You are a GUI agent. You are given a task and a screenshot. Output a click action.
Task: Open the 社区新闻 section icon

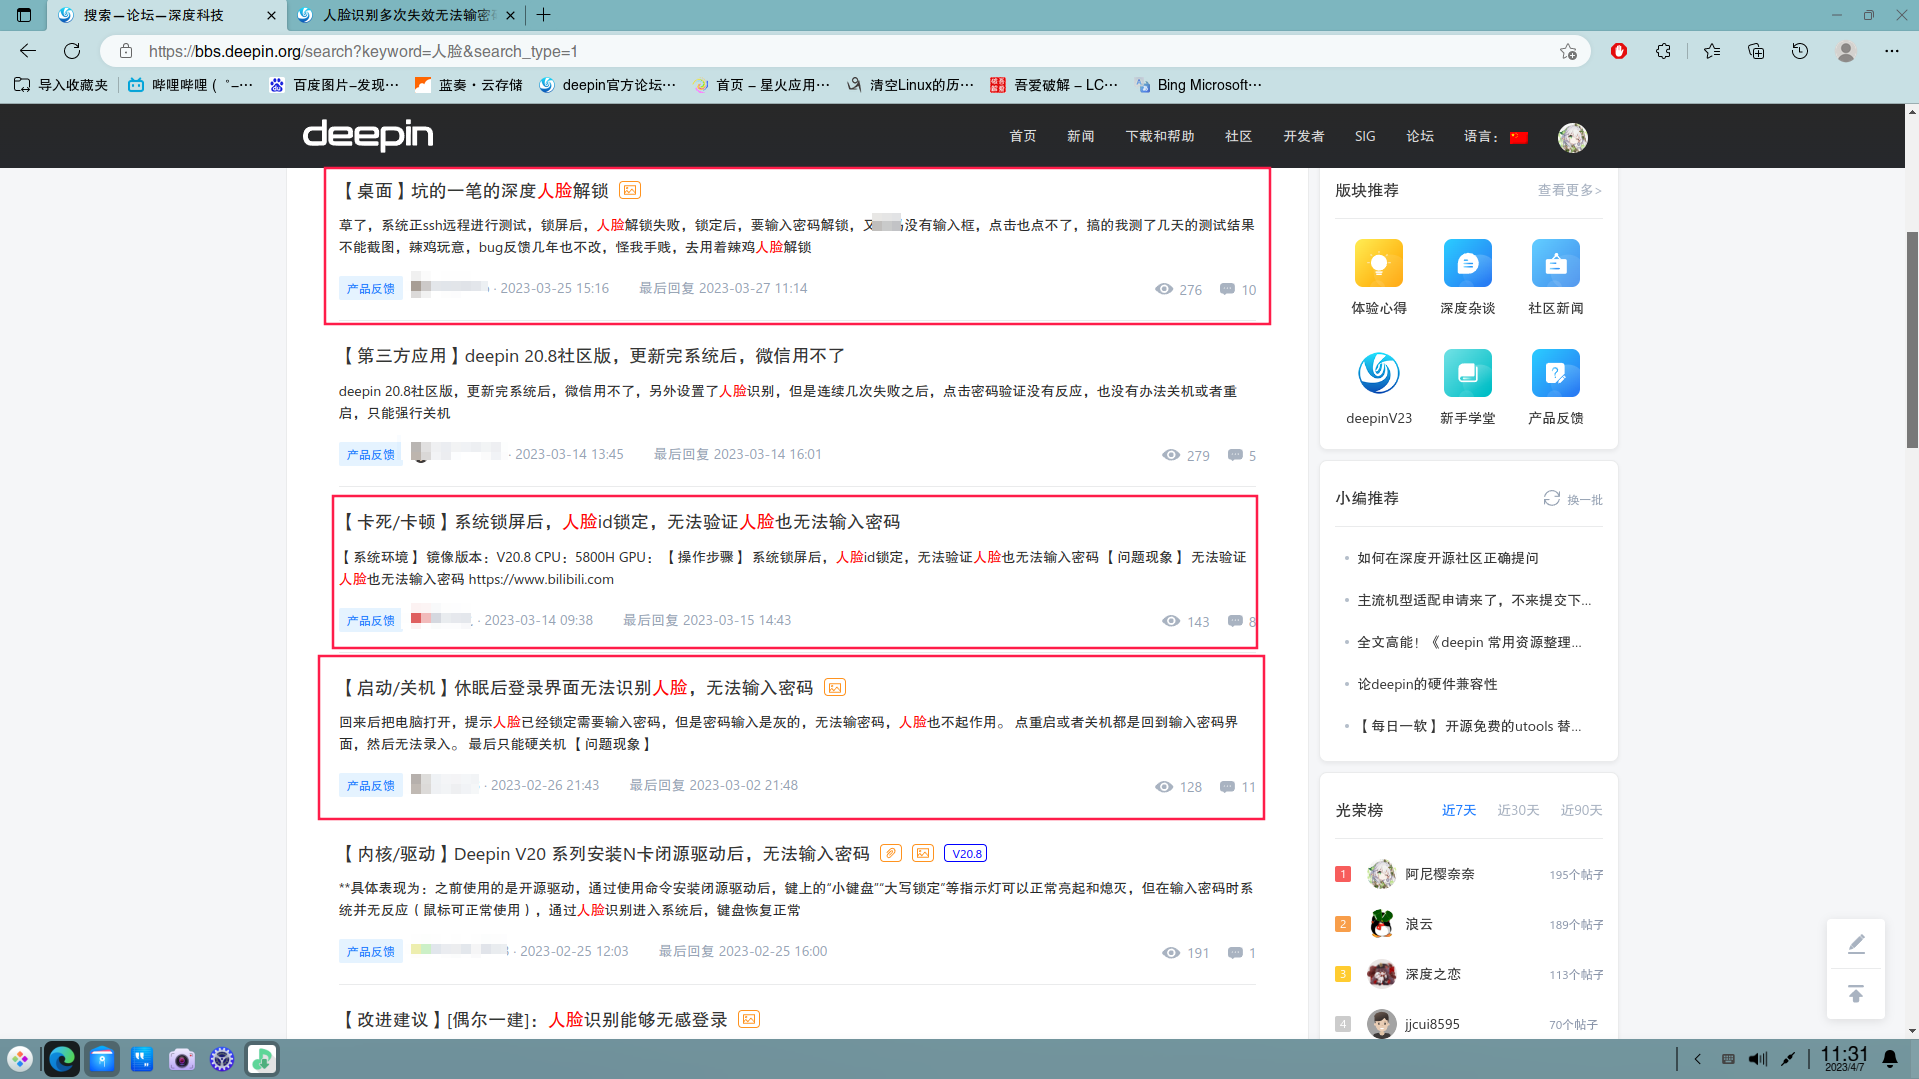coord(1555,263)
